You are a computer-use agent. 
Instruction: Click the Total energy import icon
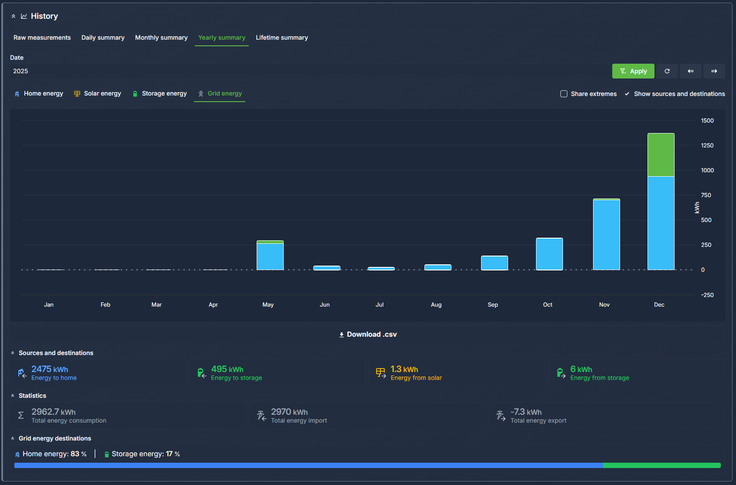[x=261, y=415]
